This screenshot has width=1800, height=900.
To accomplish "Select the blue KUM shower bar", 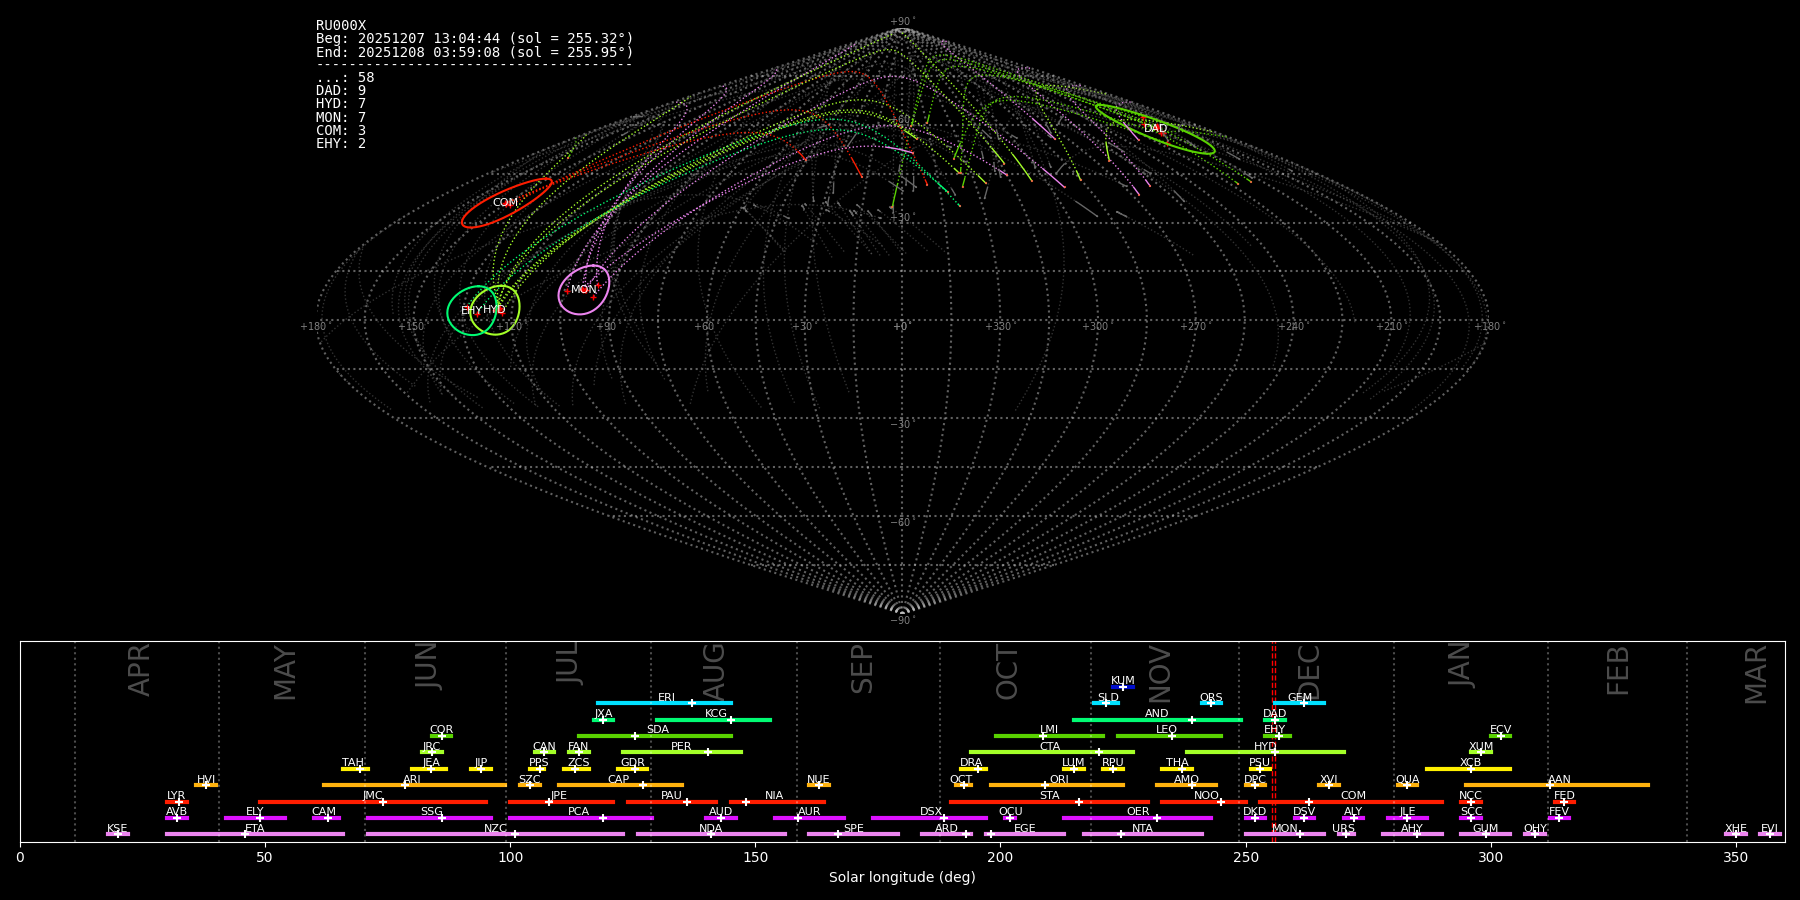I will (x=1123, y=687).
